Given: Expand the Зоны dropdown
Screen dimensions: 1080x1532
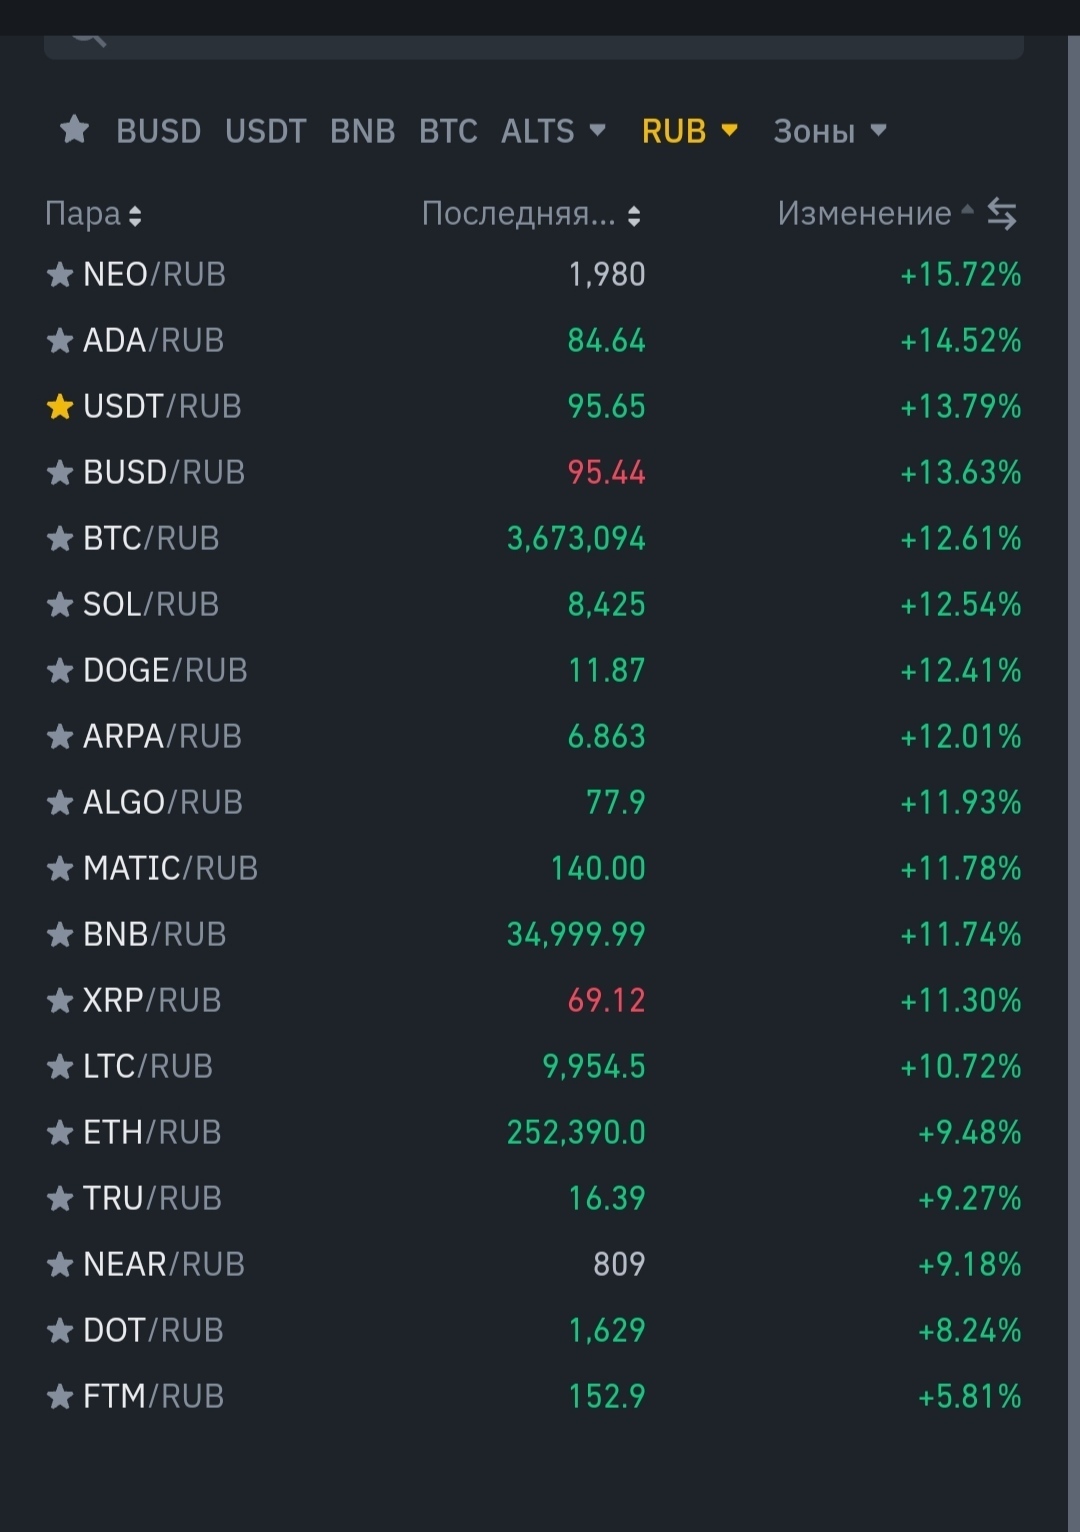Looking at the screenshot, I should (x=829, y=131).
